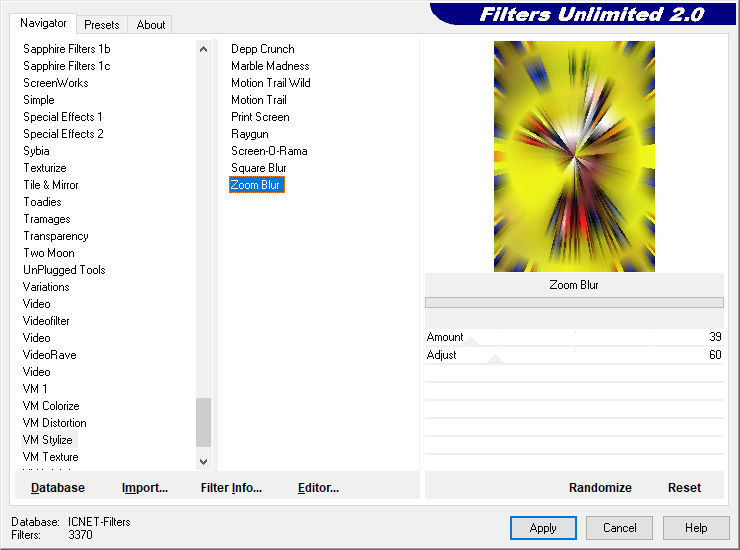Choose the Motion Trail Wild filter
This screenshot has height=550, width=740.
(270, 83)
